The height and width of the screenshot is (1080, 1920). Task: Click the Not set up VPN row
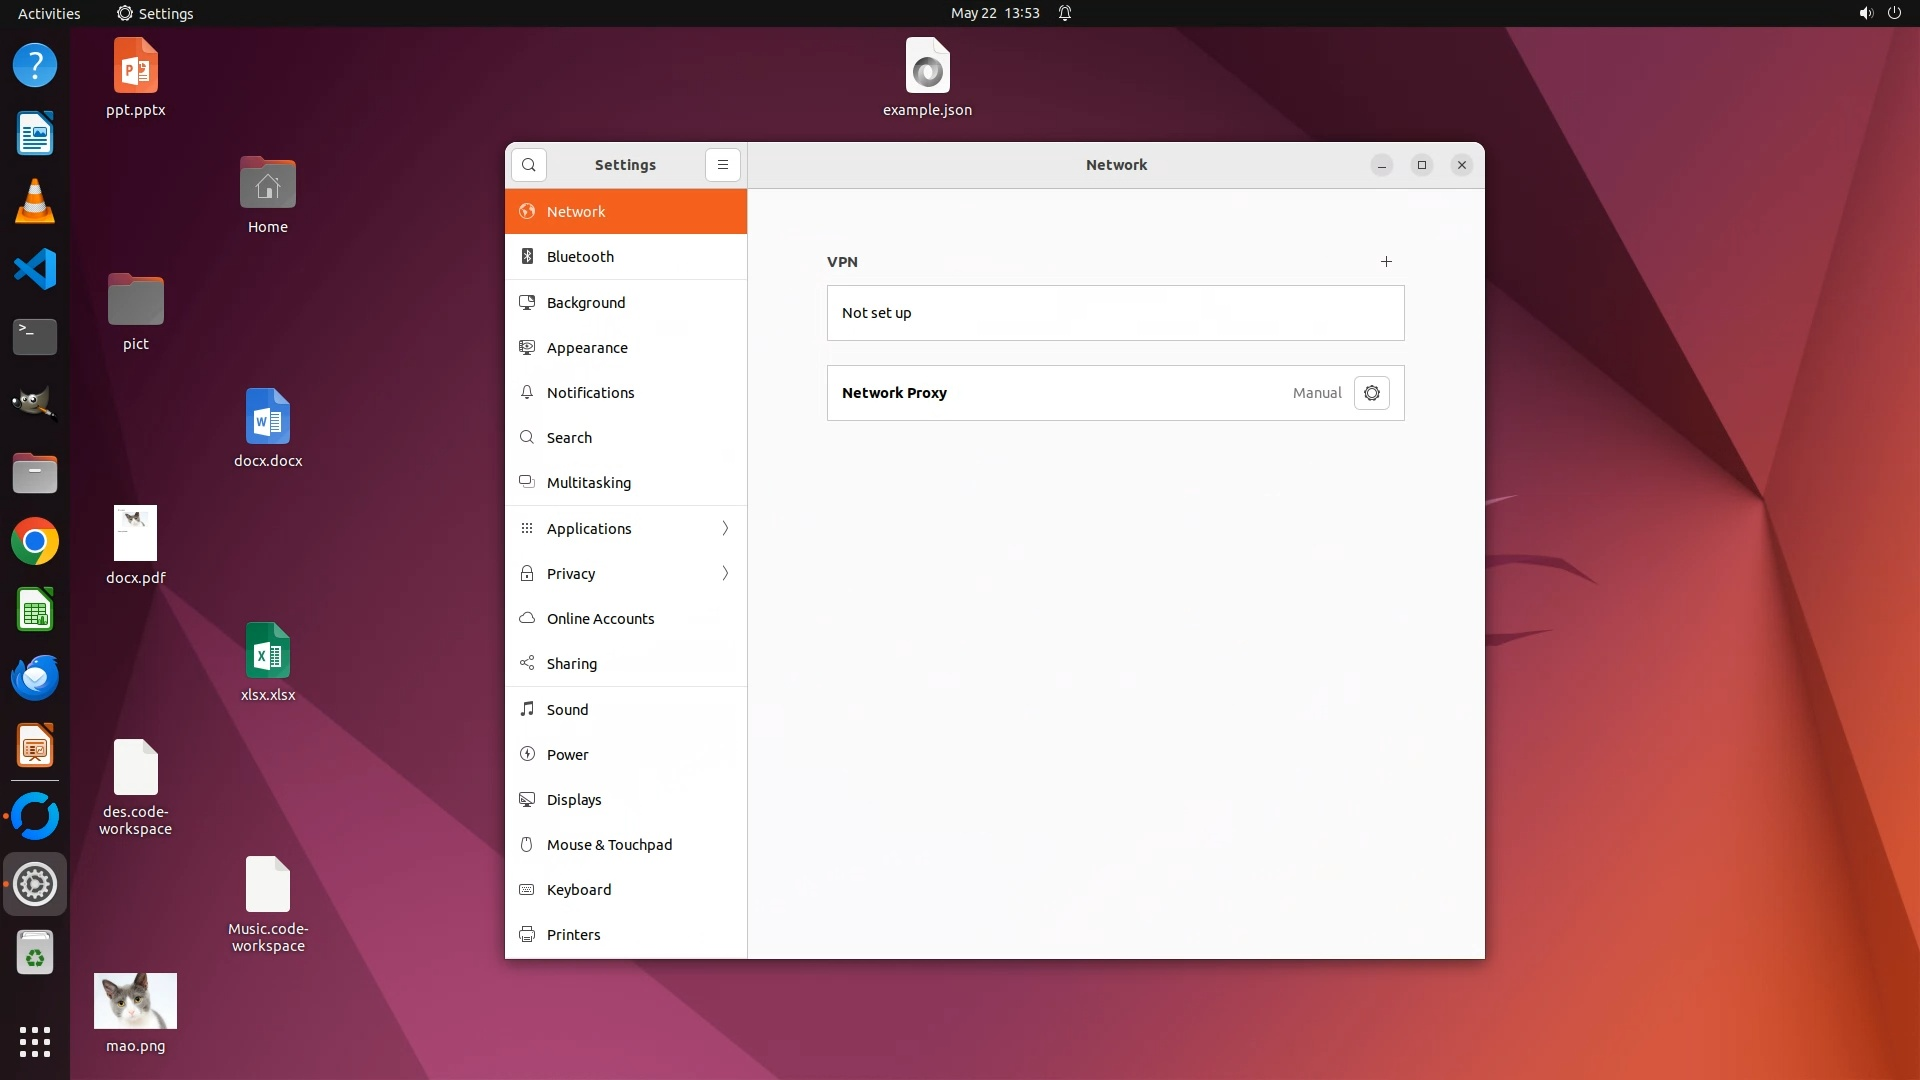click(x=1115, y=313)
